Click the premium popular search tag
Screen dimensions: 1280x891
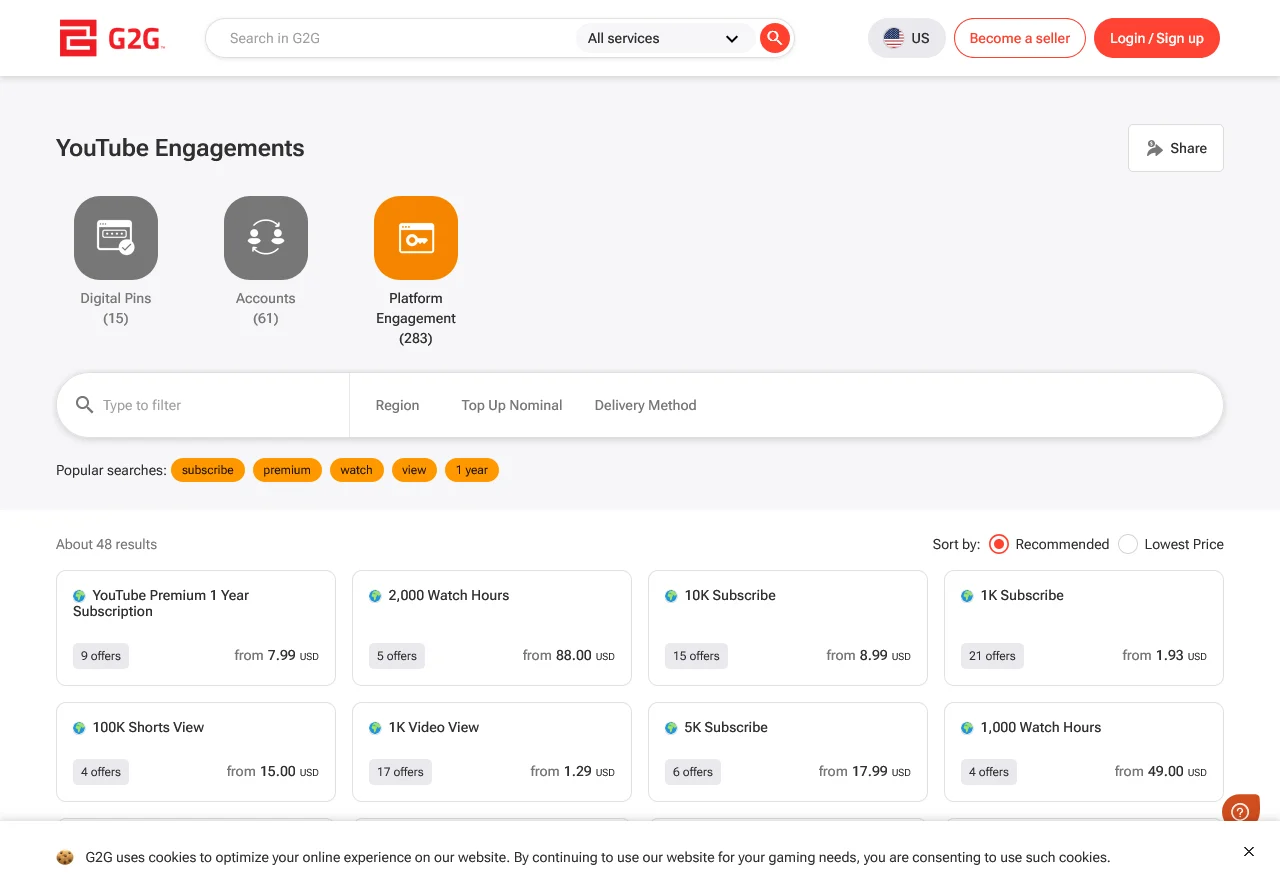[287, 470]
